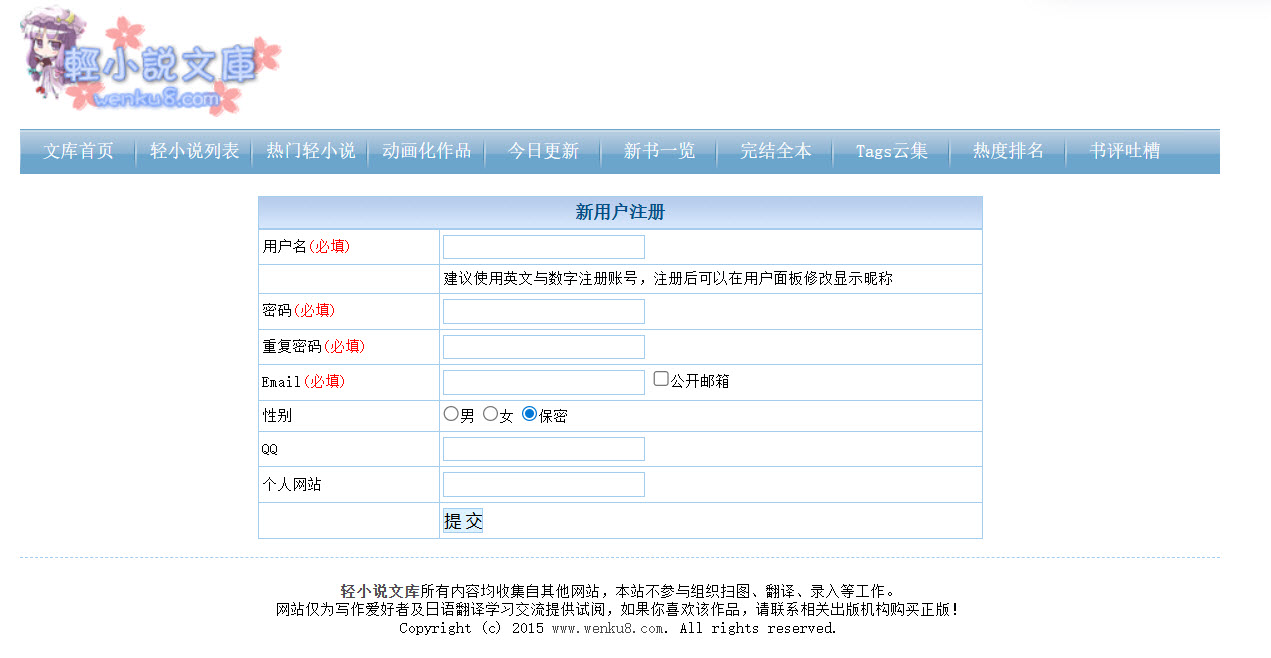Click the Email(必填) label
The width and height of the screenshot is (1271, 658).
(304, 382)
